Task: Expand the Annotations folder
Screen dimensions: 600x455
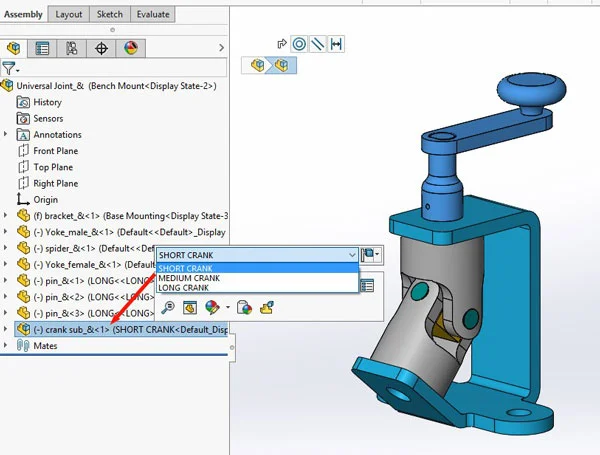Action: click(6, 135)
